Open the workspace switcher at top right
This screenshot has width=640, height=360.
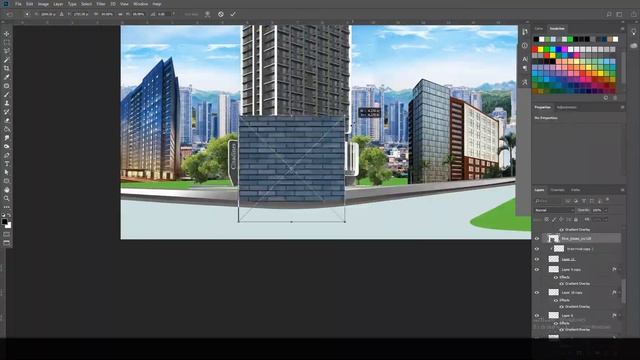pyautogui.click(x=620, y=14)
